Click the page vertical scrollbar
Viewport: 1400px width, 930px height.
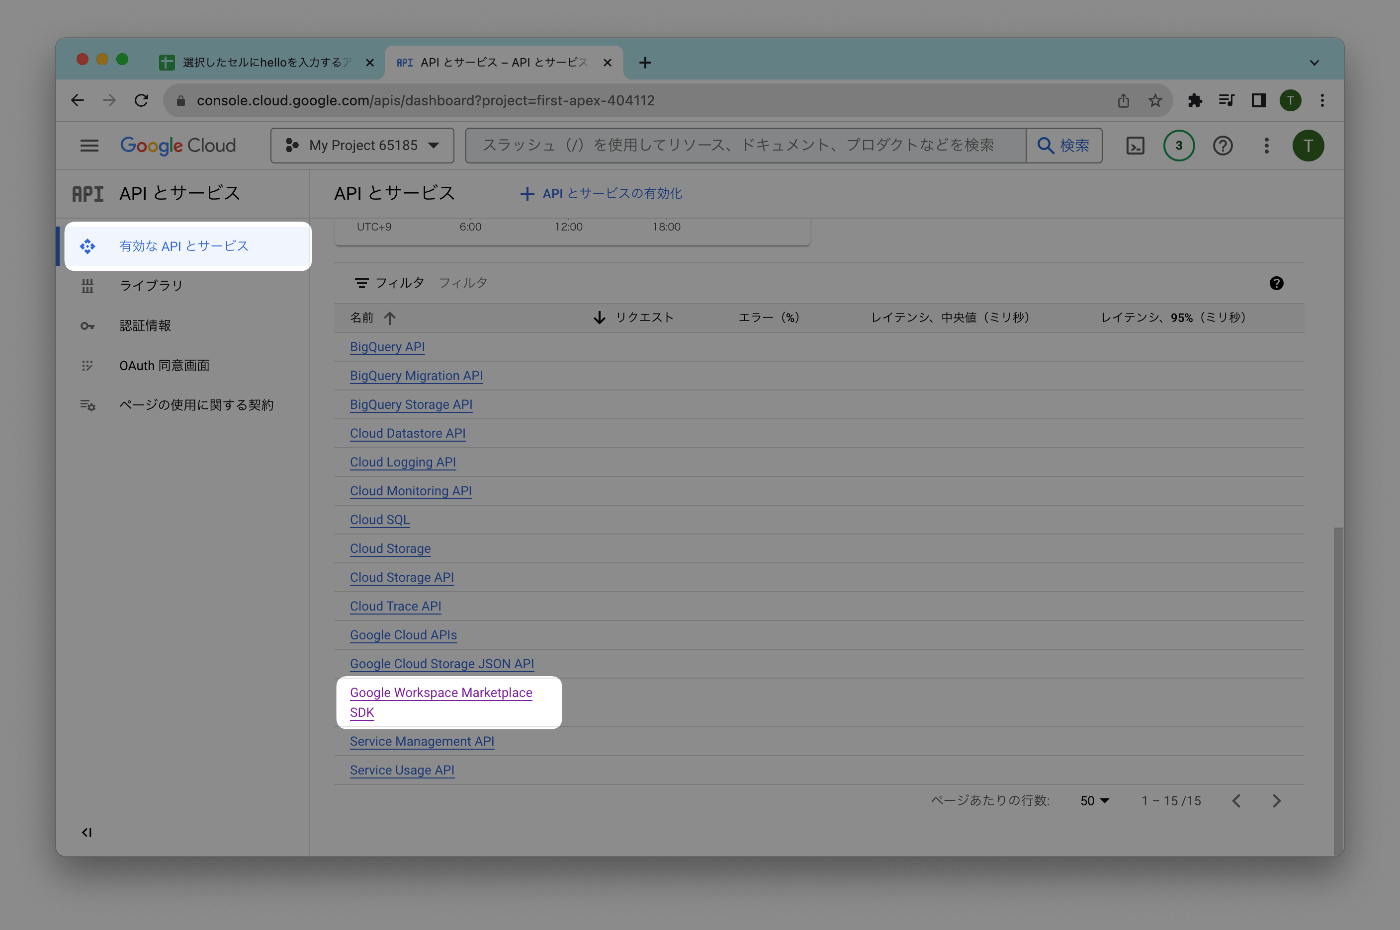[1338, 690]
